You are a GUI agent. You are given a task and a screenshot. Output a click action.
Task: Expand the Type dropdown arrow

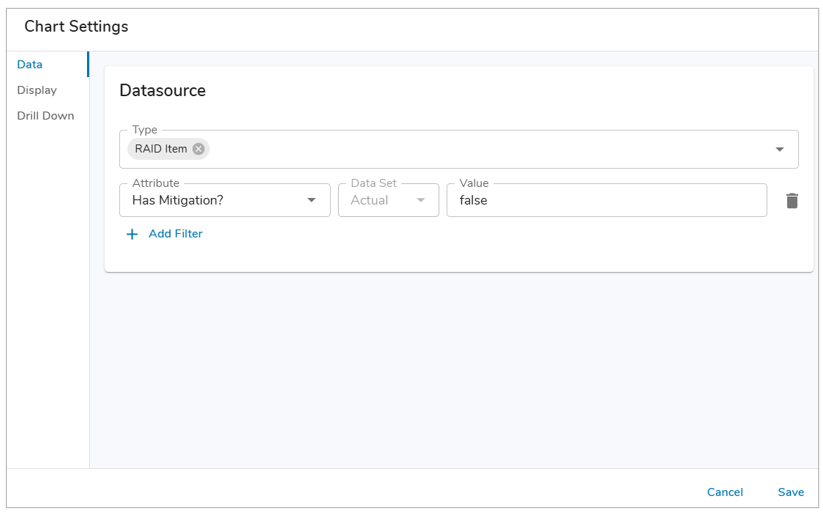780,150
